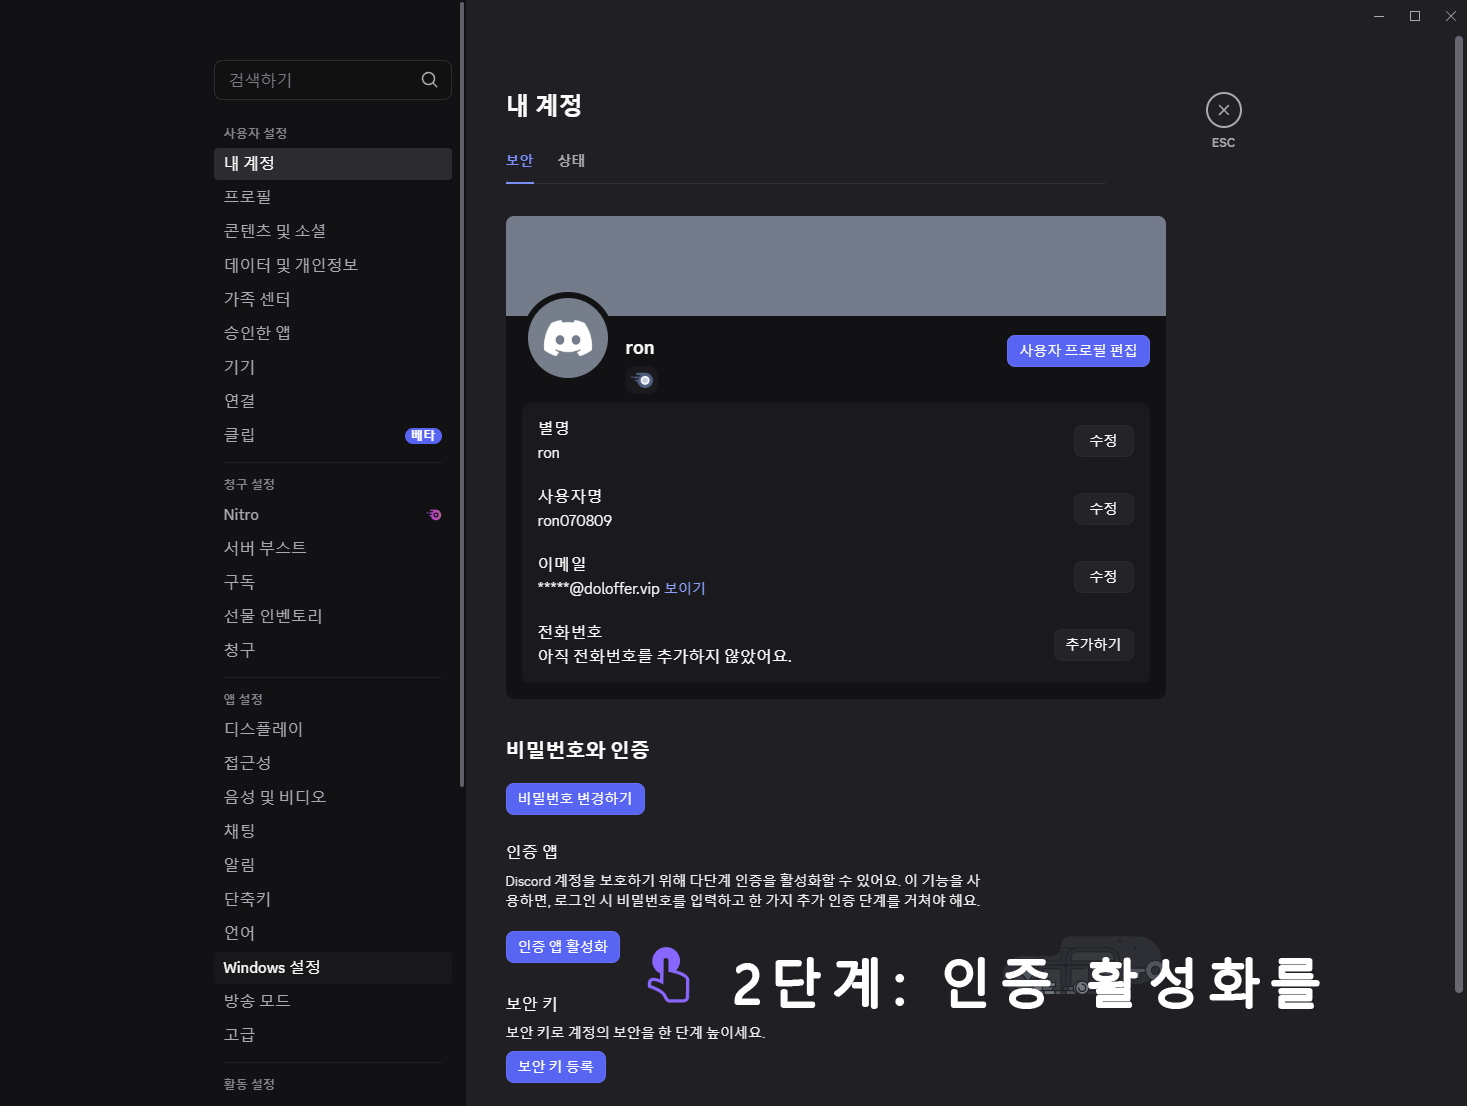Edit 별명 with its 수정 button
1467x1106 pixels.
(x=1103, y=441)
